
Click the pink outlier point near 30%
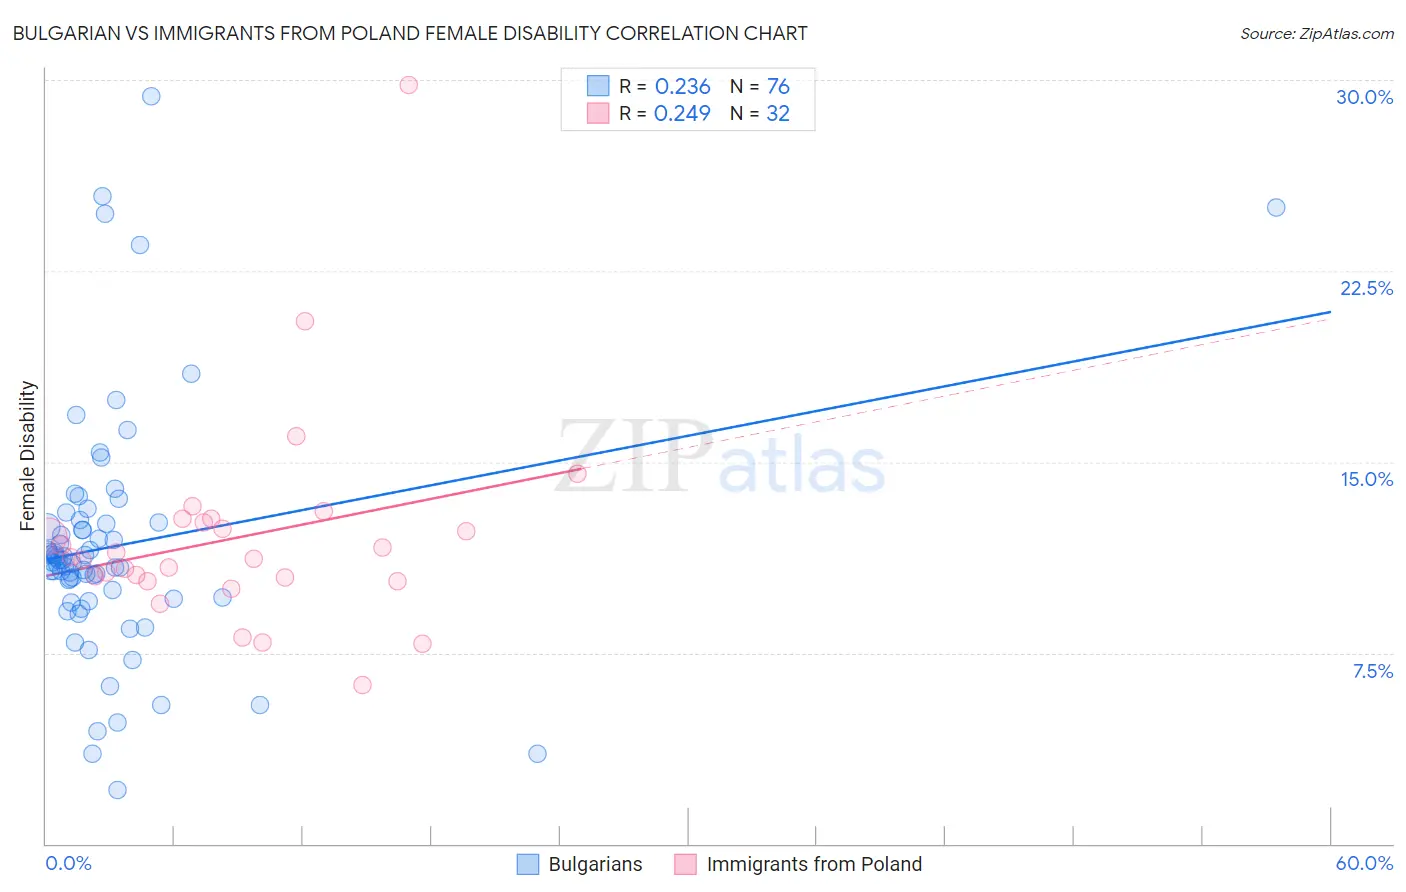(x=408, y=85)
